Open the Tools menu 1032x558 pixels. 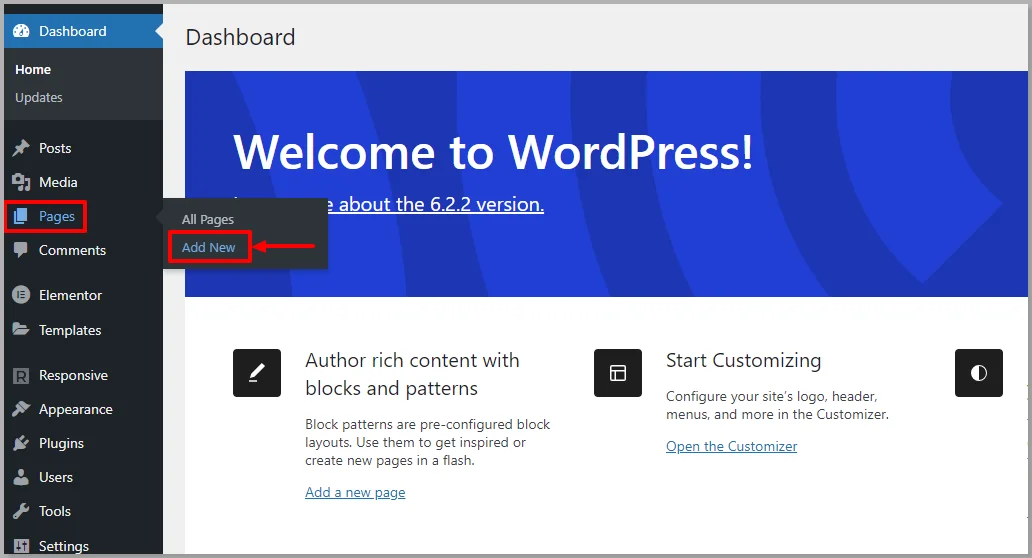pyautogui.click(x=55, y=511)
